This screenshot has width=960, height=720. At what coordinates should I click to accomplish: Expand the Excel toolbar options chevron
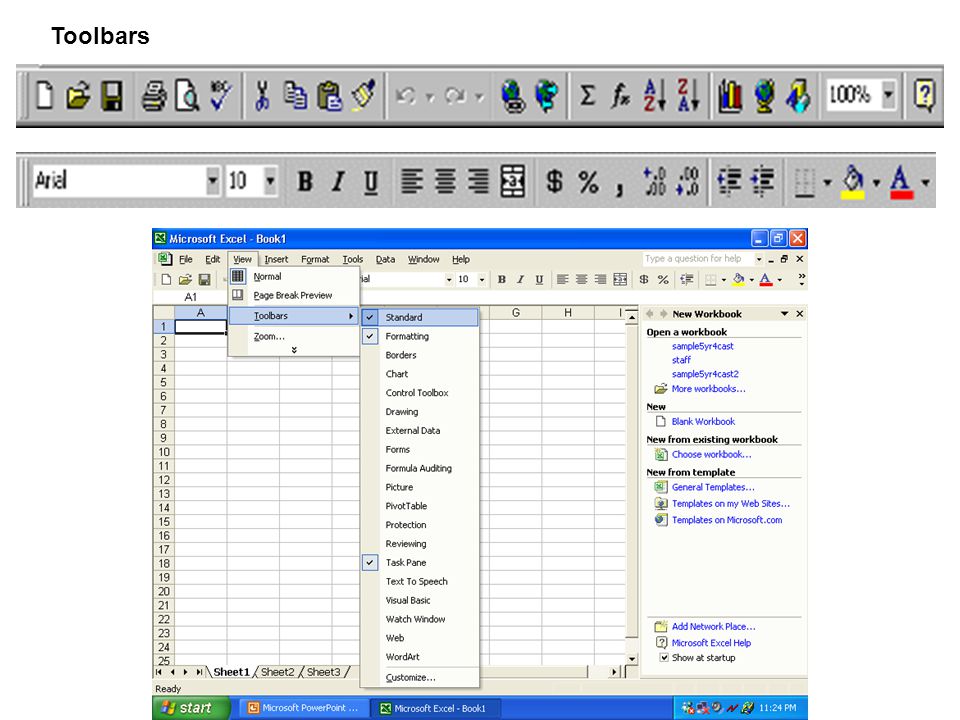[801, 279]
